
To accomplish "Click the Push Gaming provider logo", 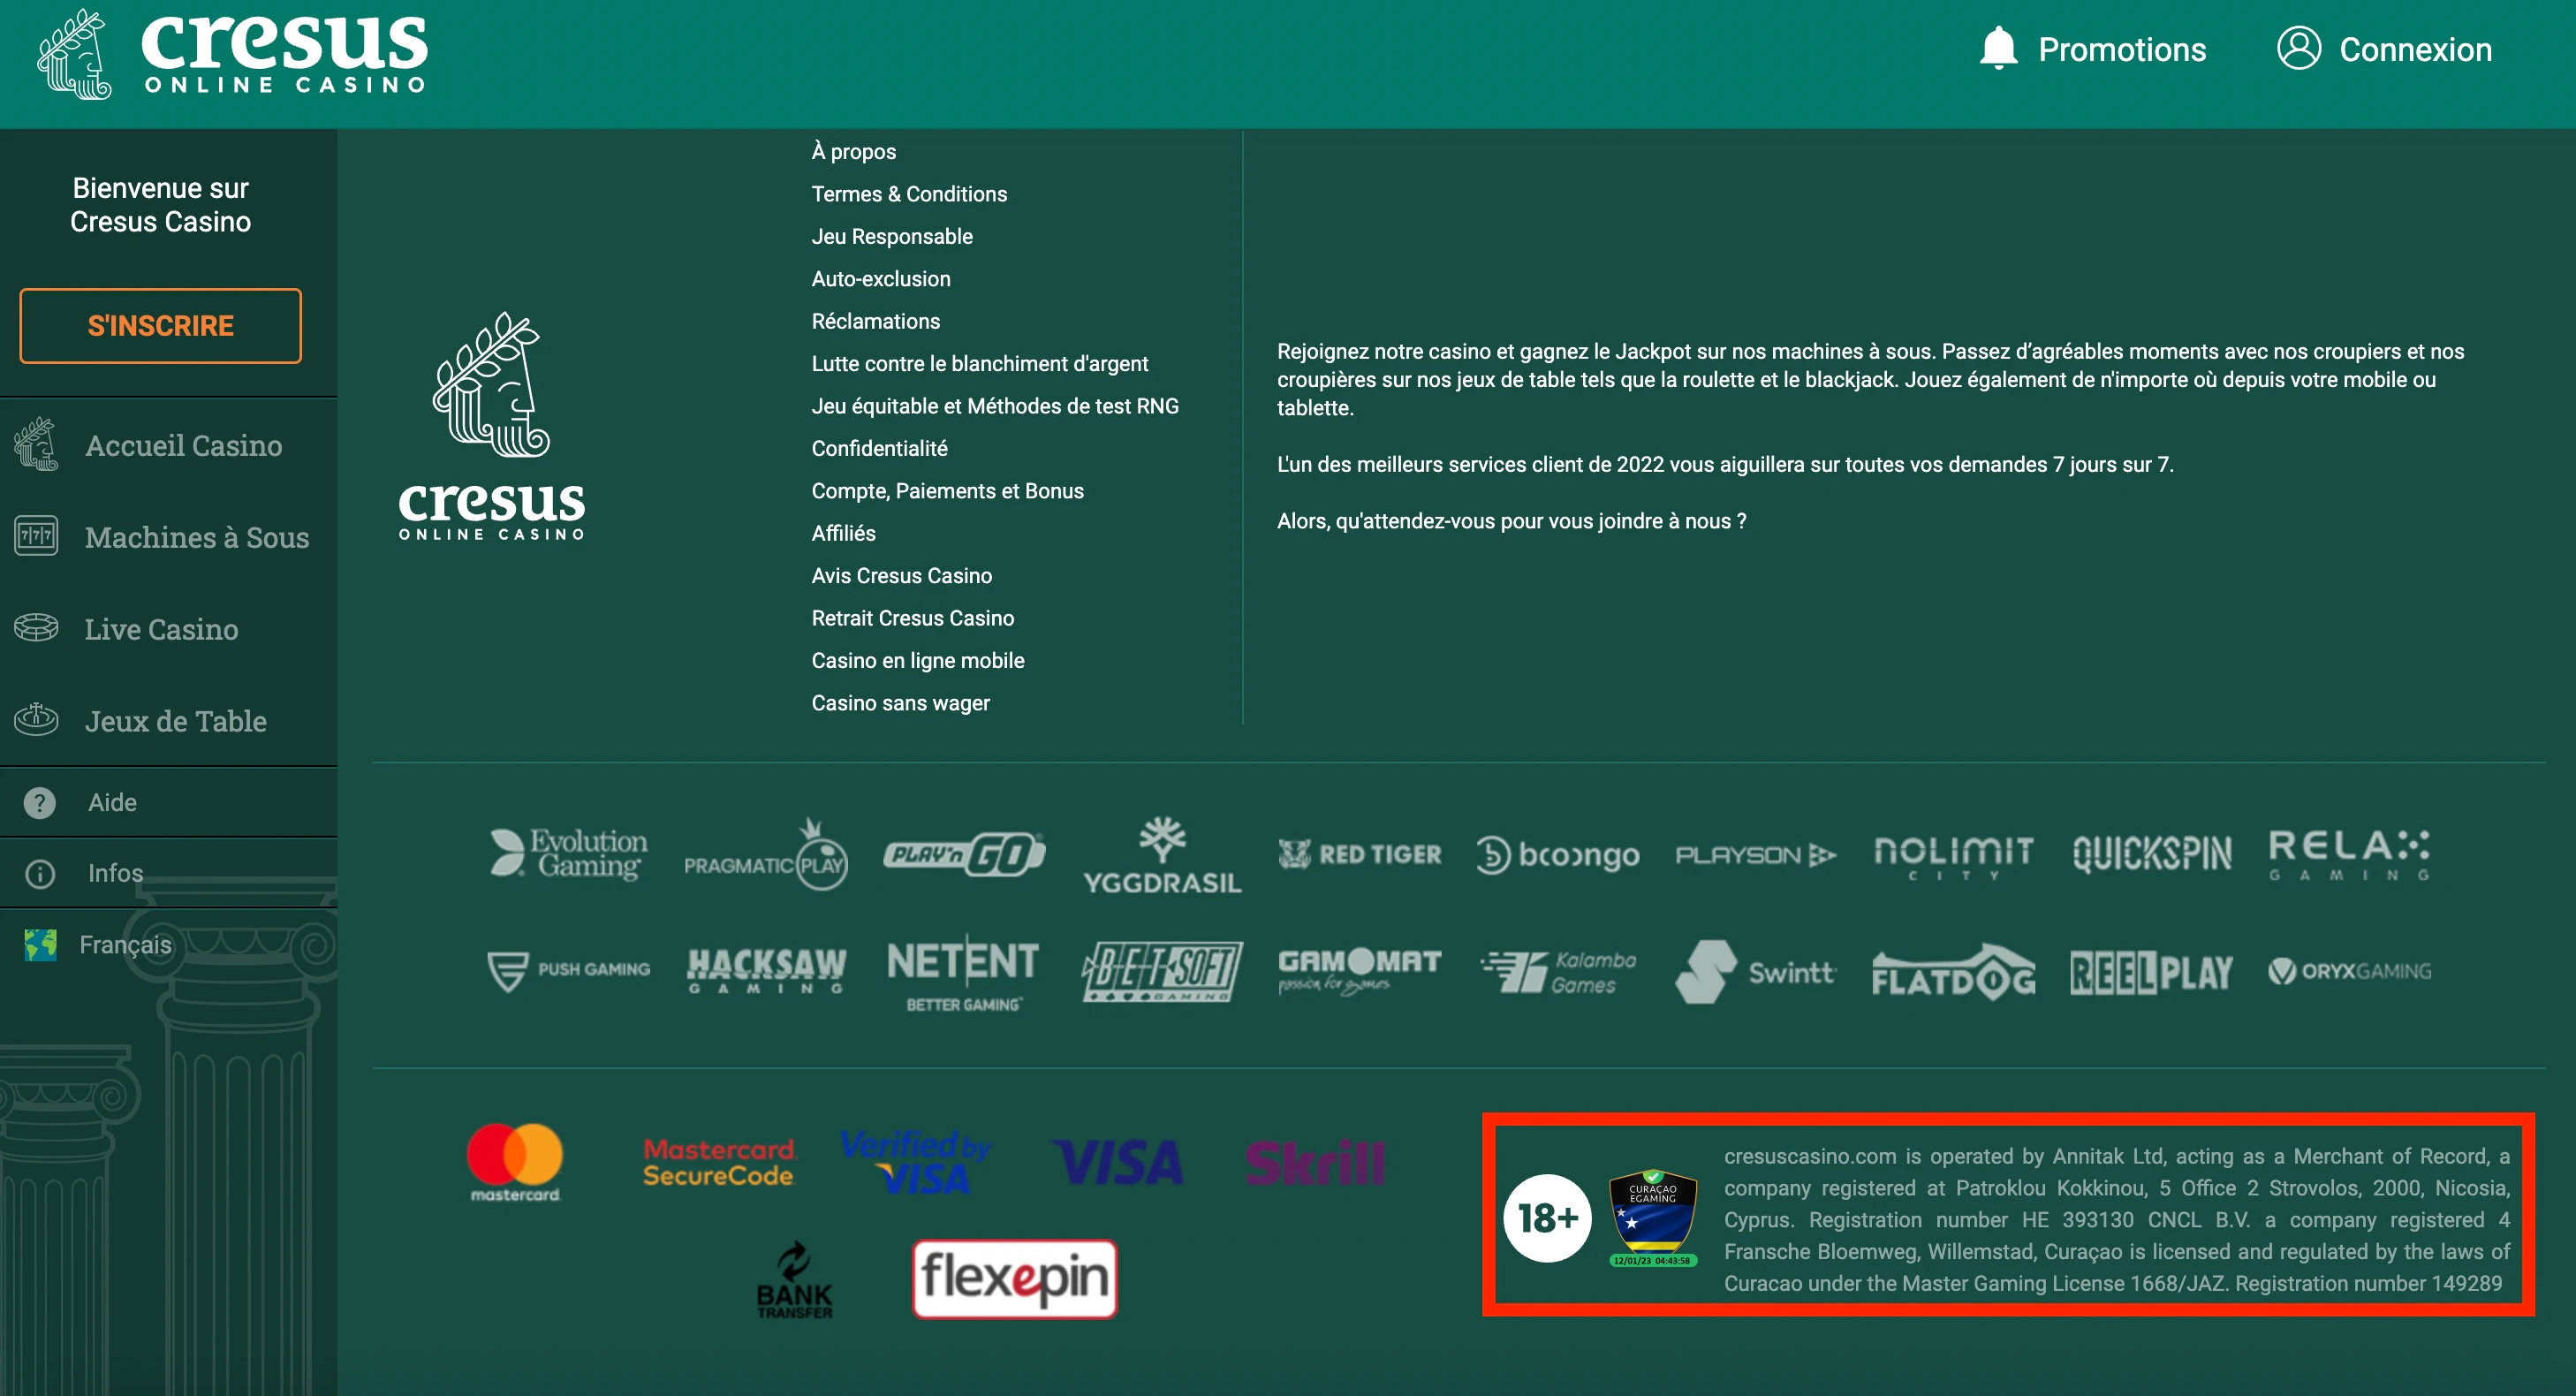I will point(568,970).
